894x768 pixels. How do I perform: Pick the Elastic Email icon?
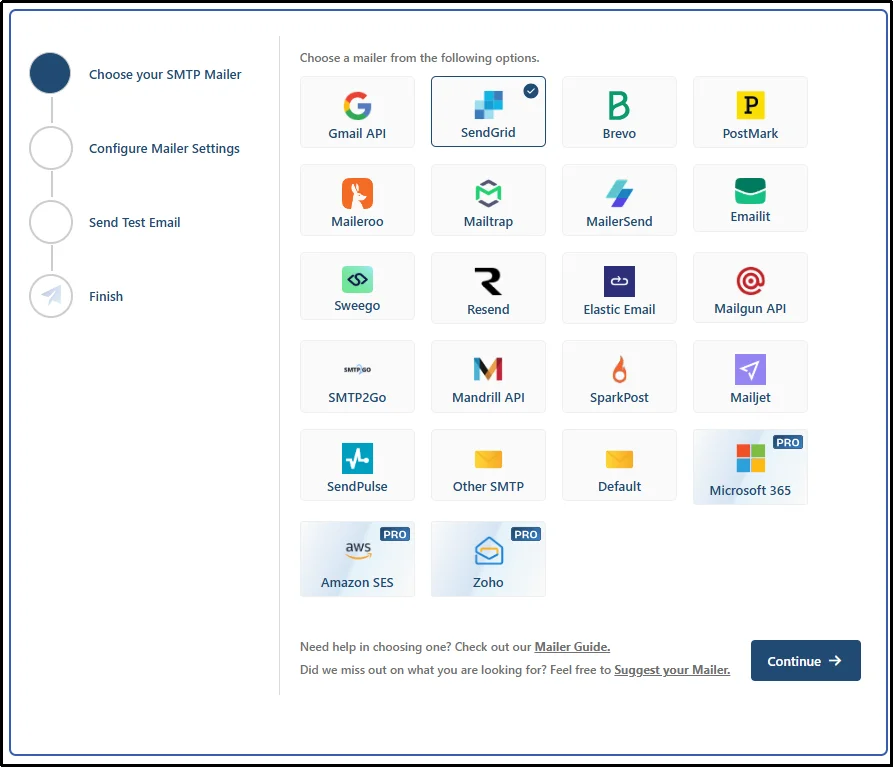tap(619, 281)
